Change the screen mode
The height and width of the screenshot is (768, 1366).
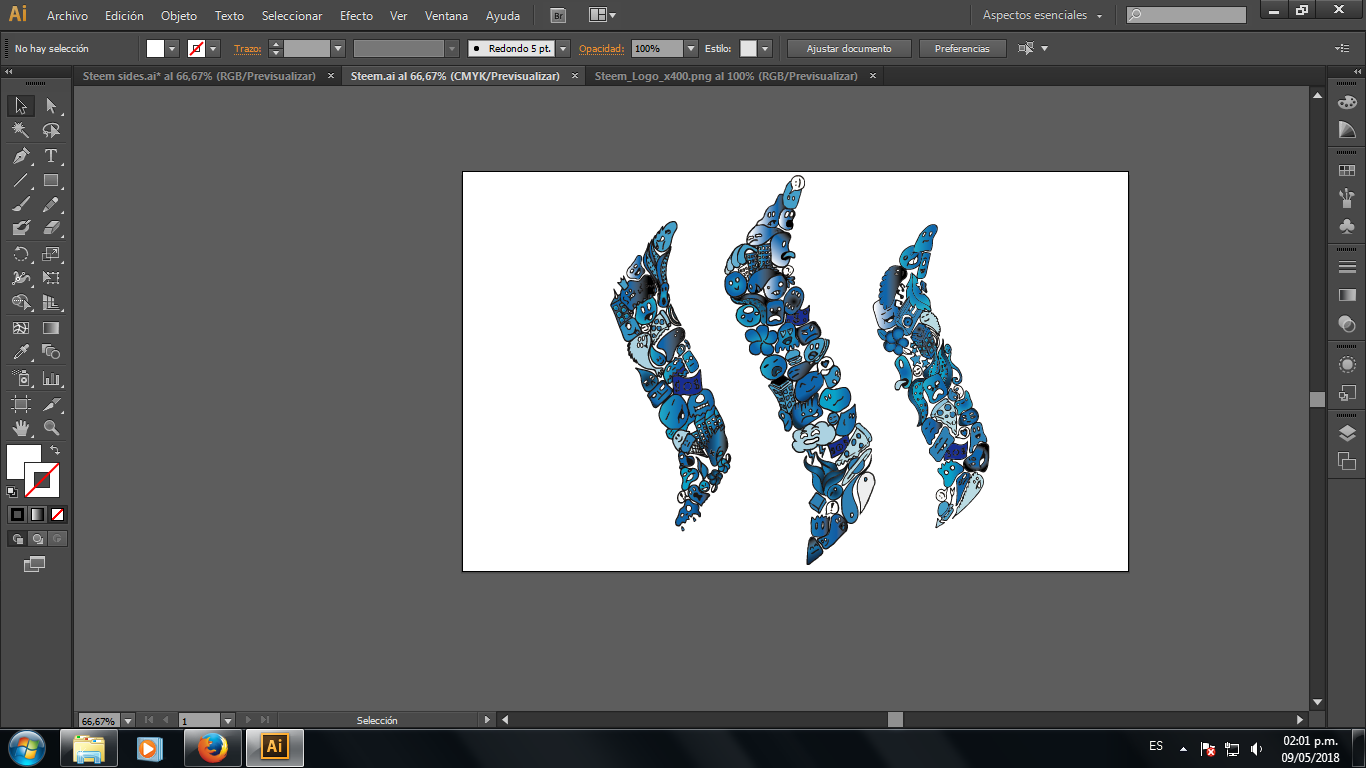click(35, 565)
